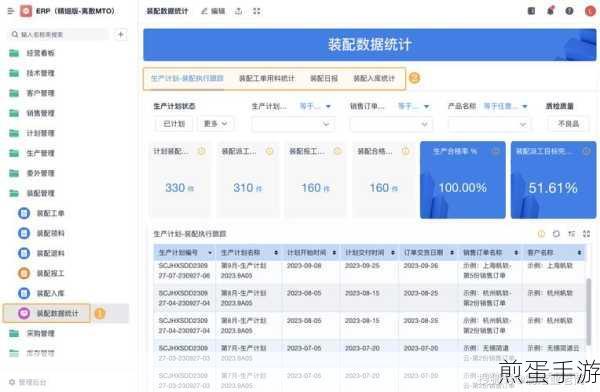Open the top-right app grid icon
600x392 pixels.
coord(531,11)
